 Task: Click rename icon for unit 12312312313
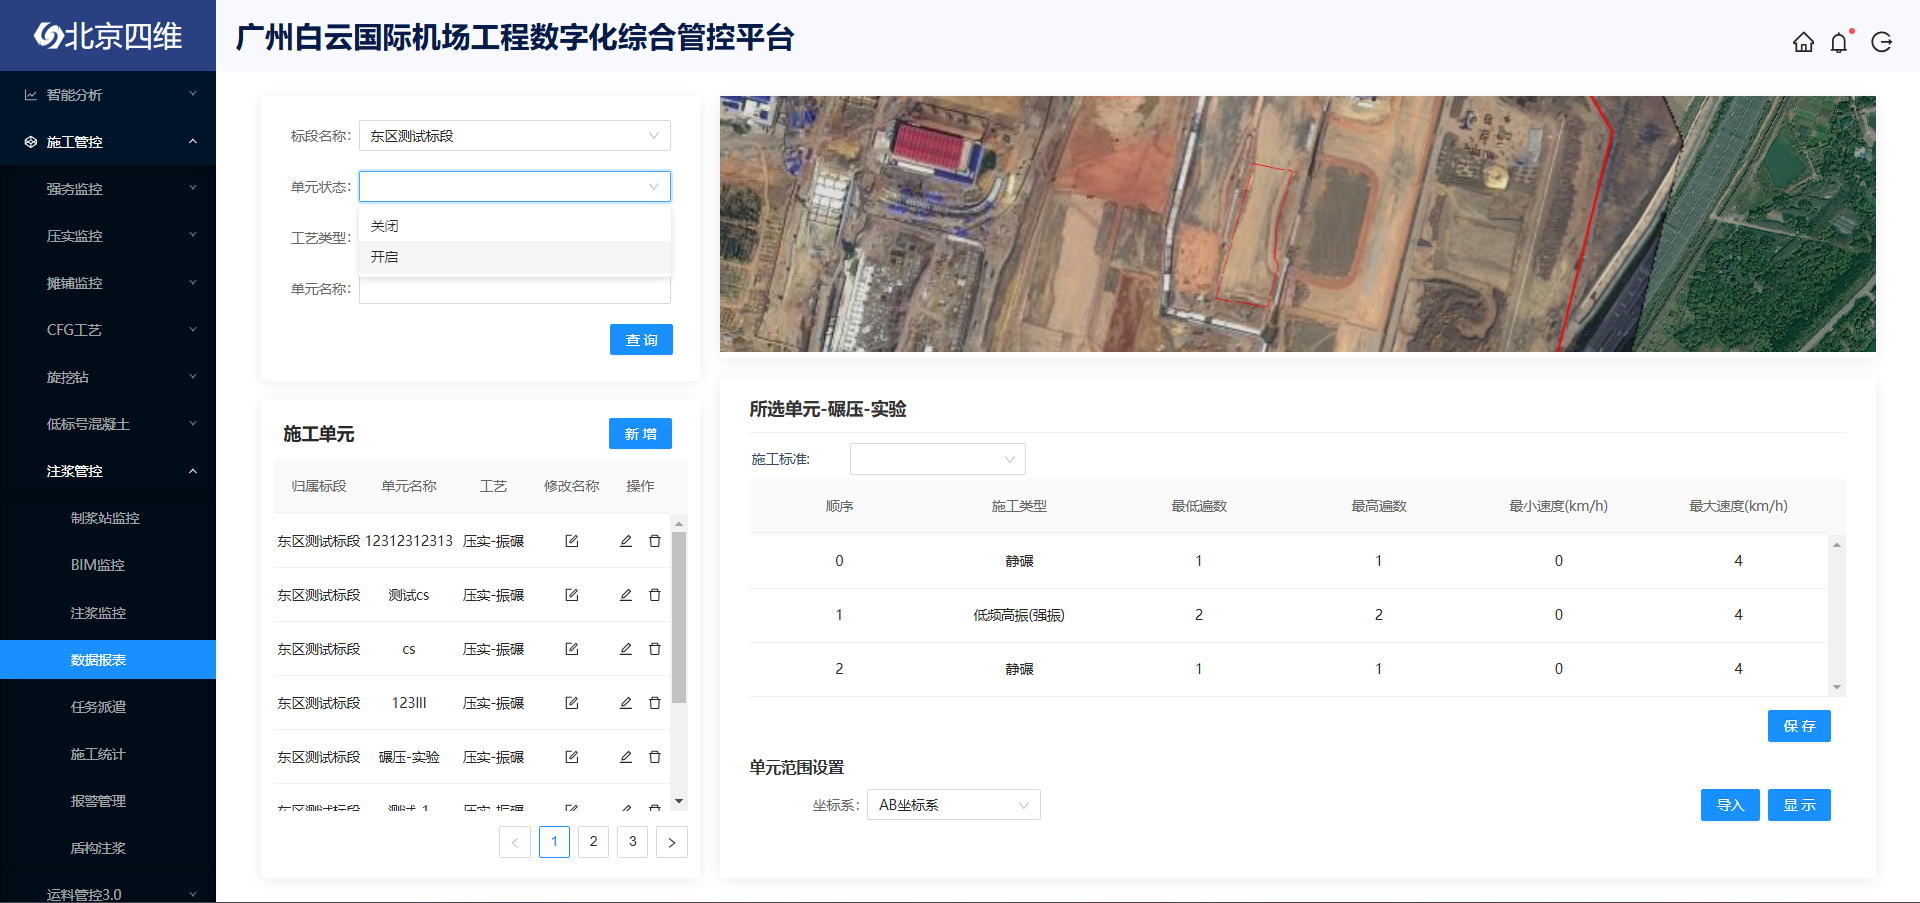572,541
